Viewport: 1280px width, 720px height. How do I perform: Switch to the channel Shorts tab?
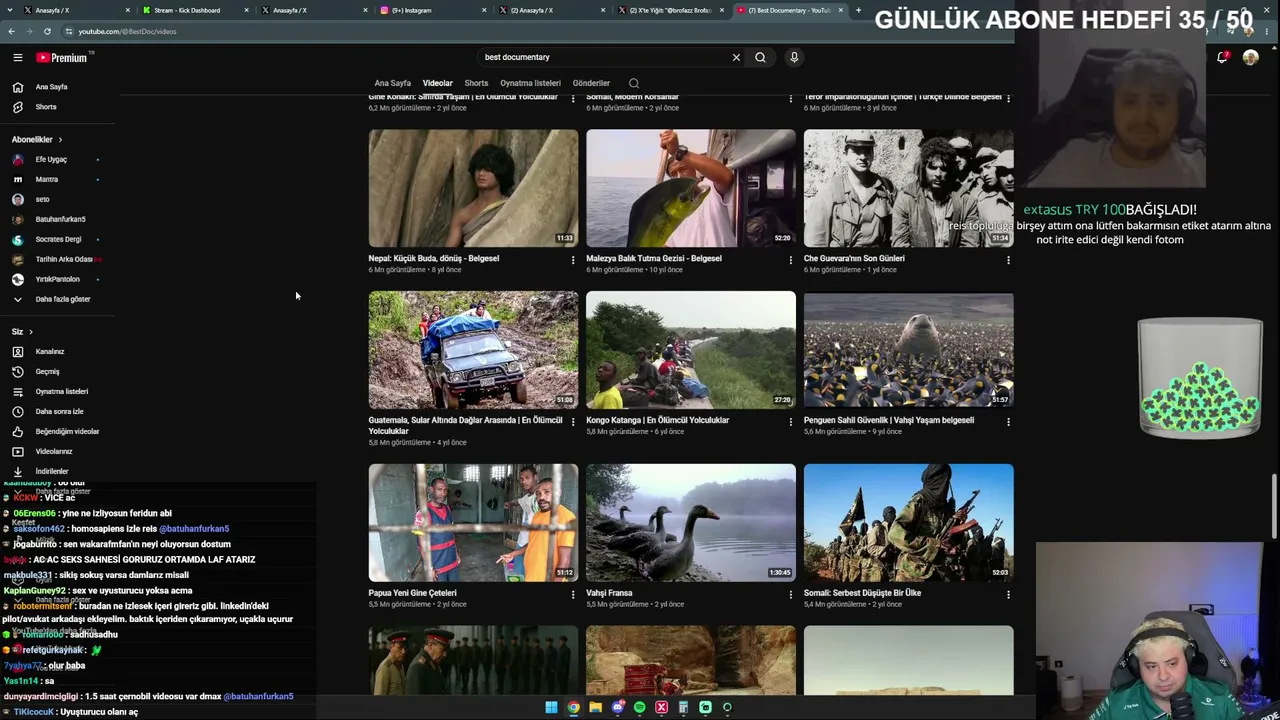(476, 83)
